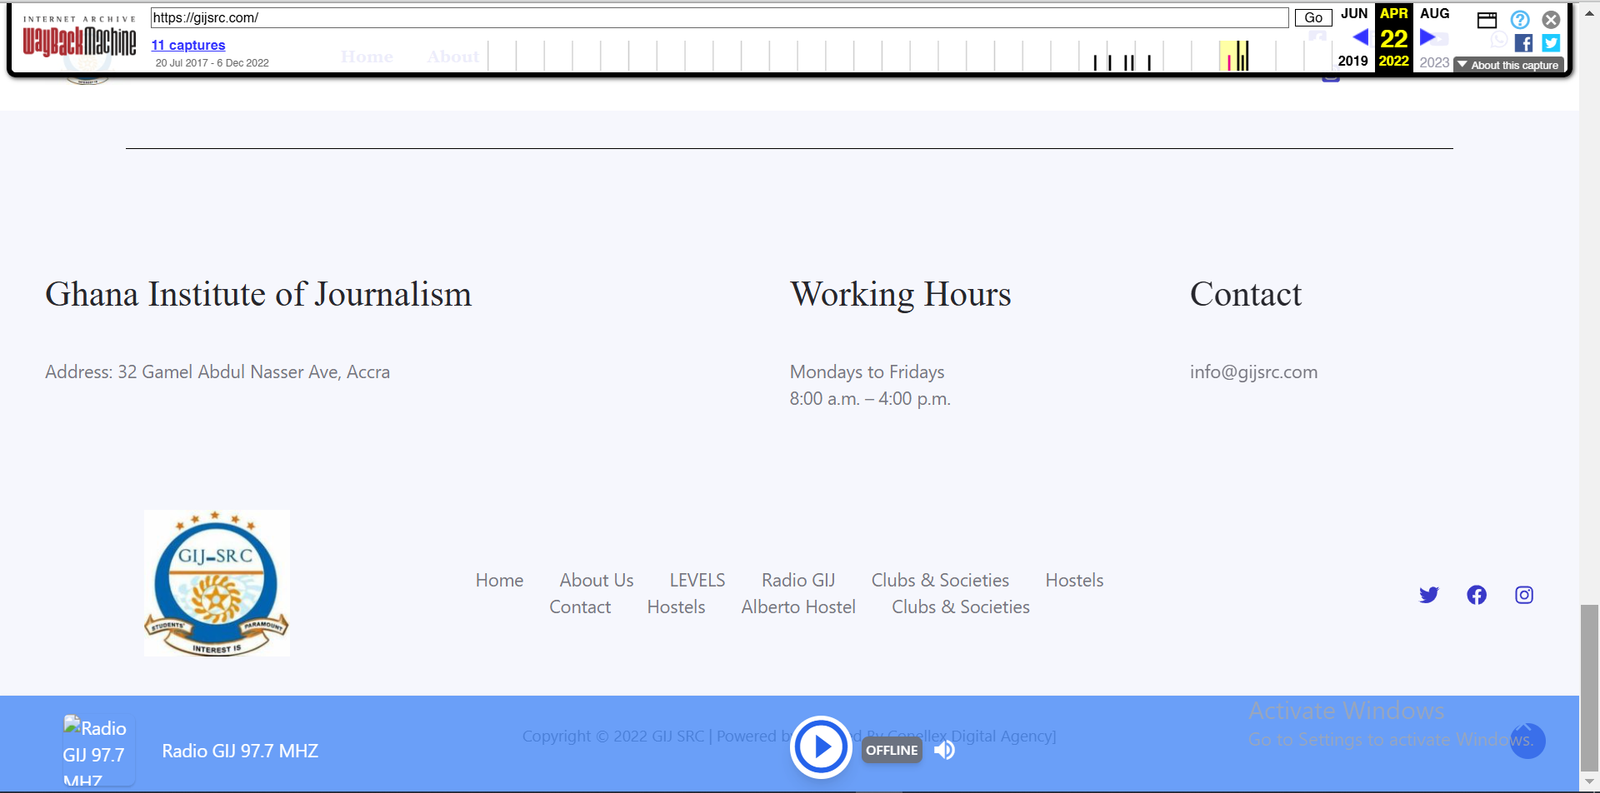Go to previous capture with left arrow
Image resolution: width=1600 pixels, height=793 pixels.
[x=1360, y=38]
